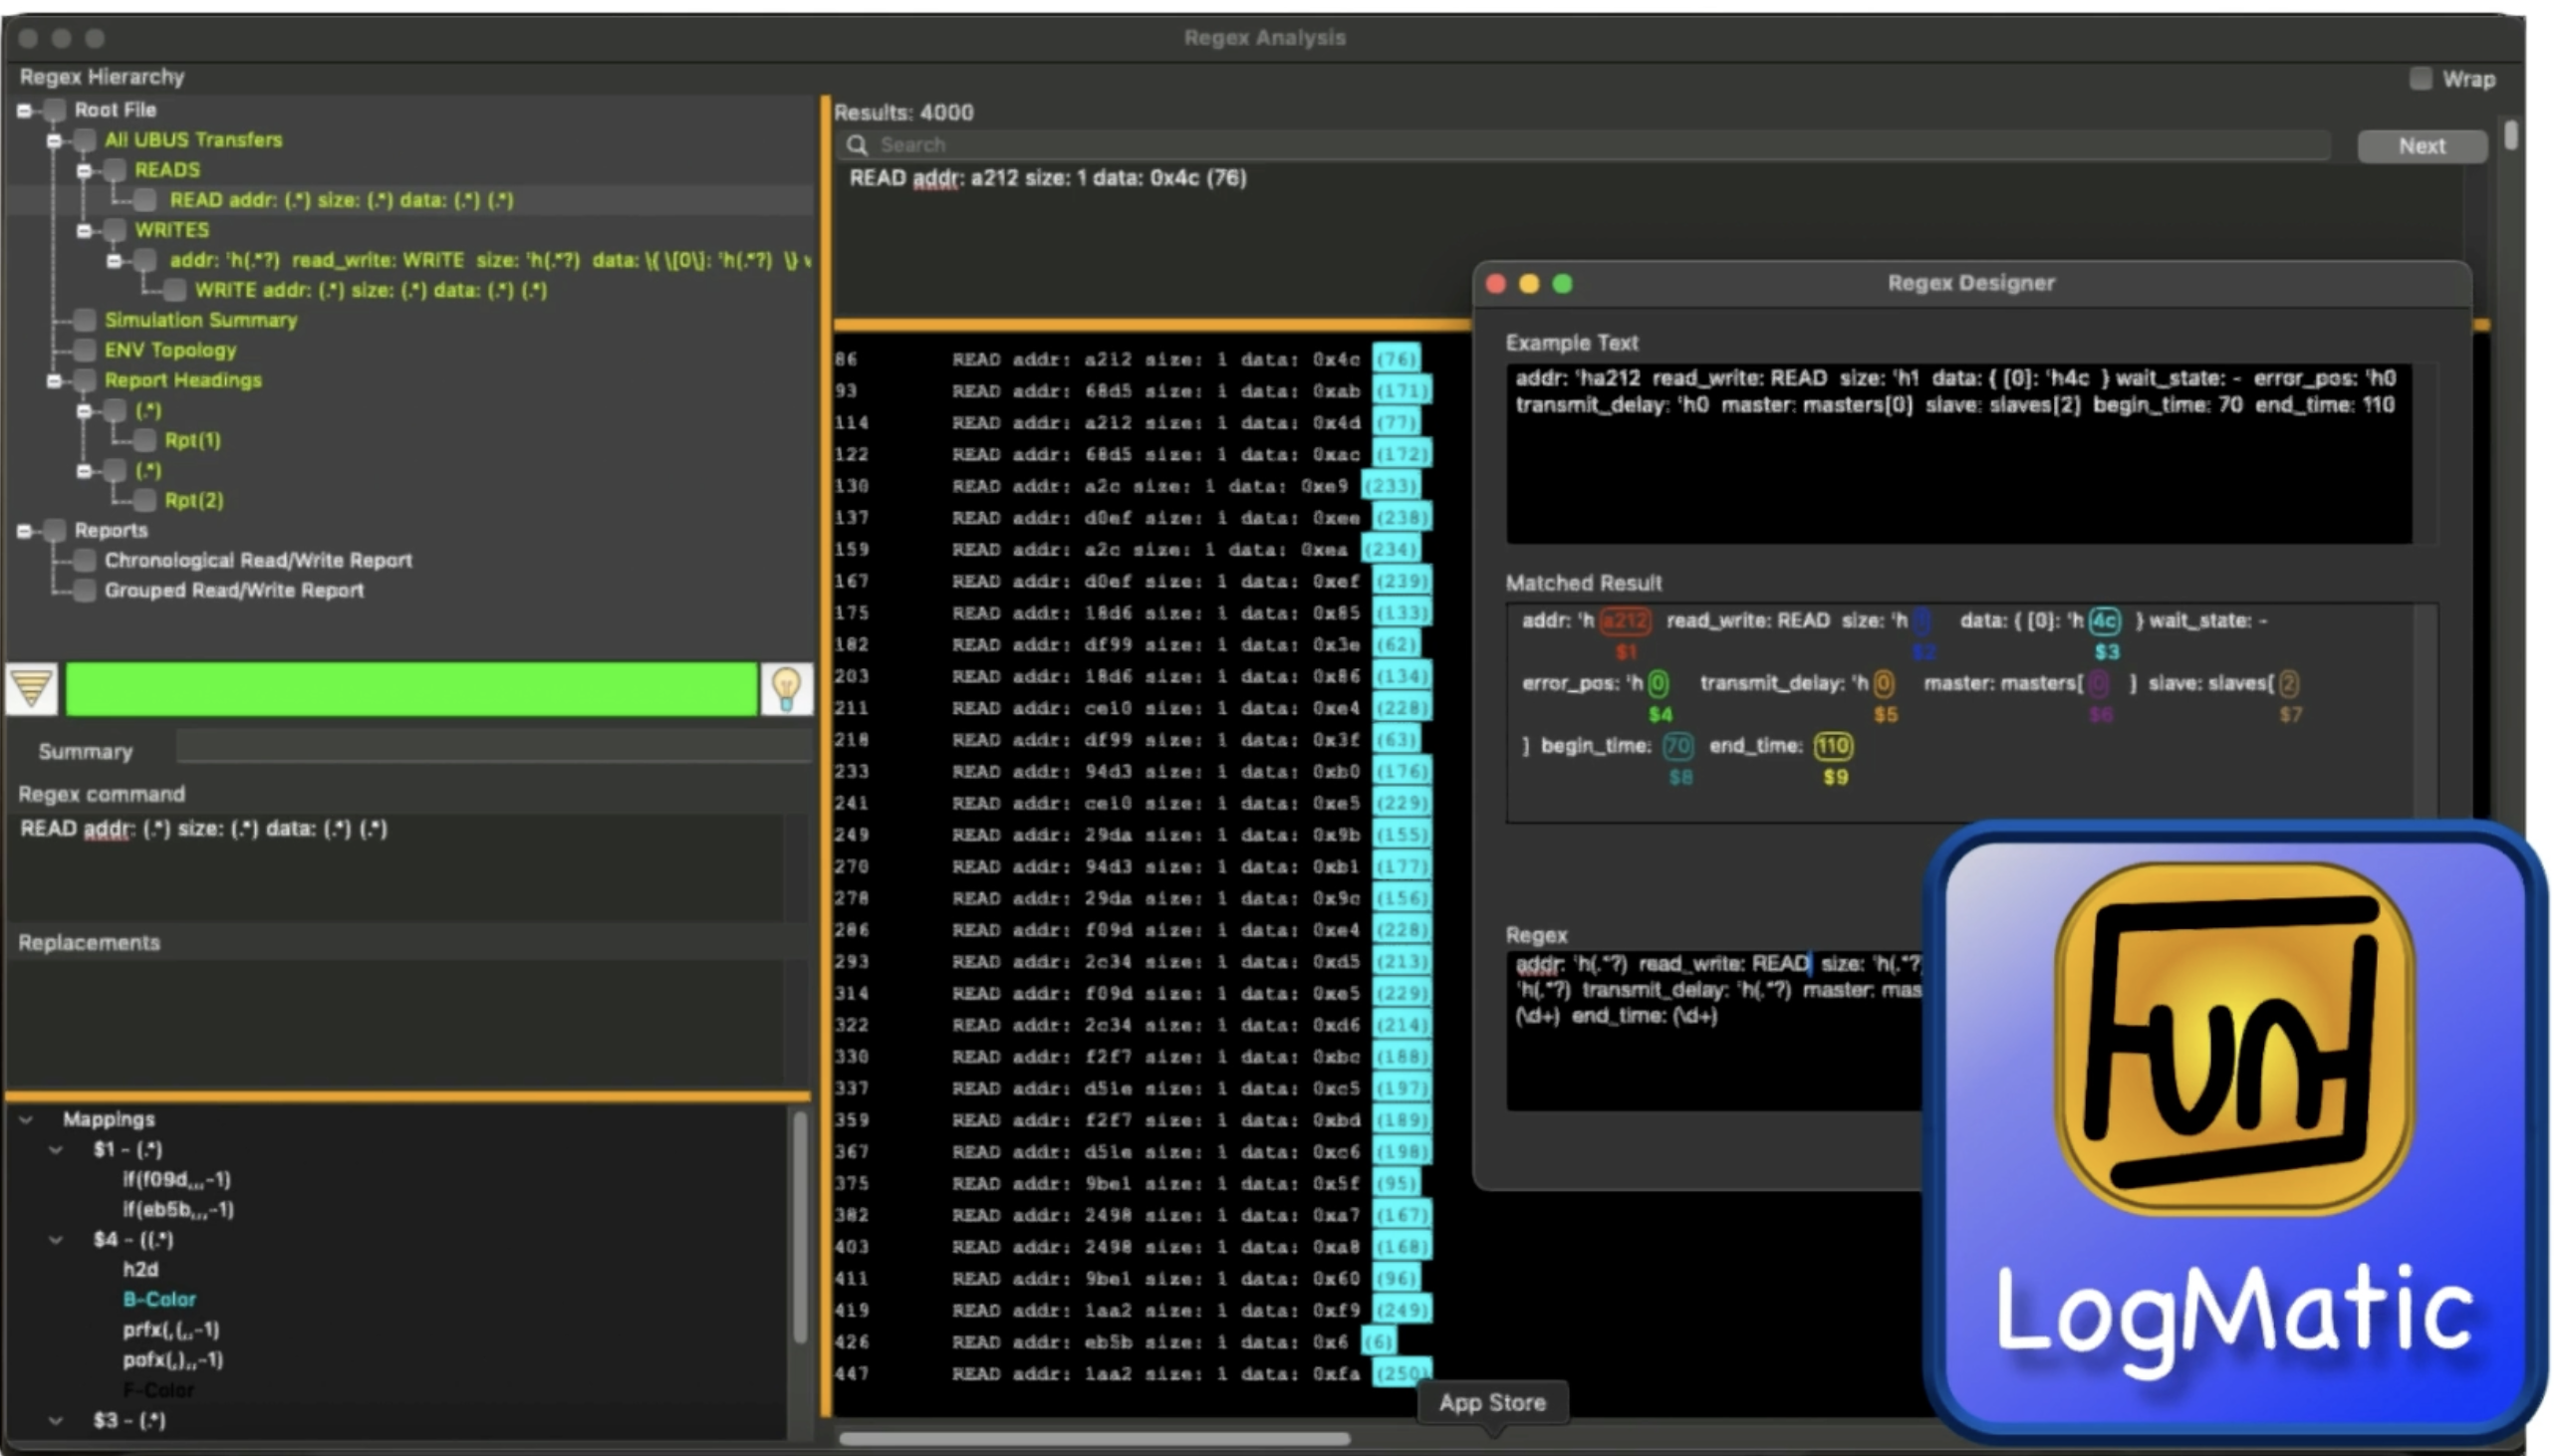This screenshot has height=1456, width=2554.
Task: Click the 70 $8 begin_time match
Action: click(1677, 746)
